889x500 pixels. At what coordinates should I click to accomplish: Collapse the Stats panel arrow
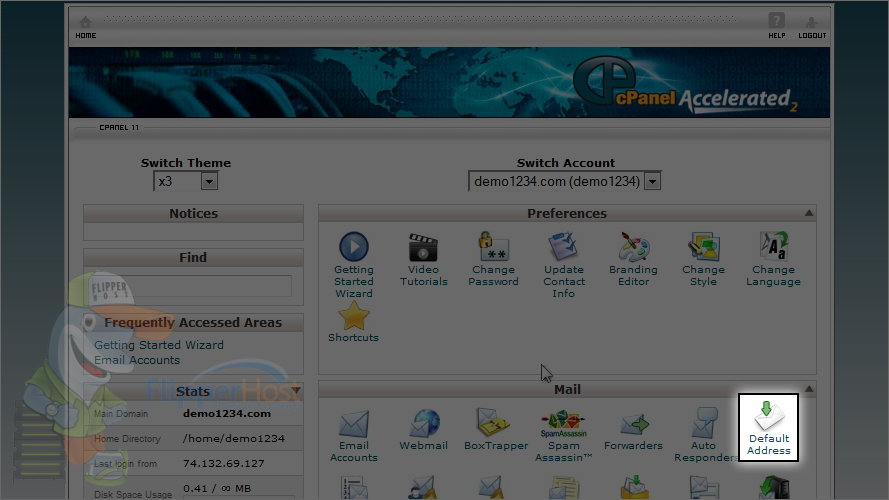(x=296, y=391)
